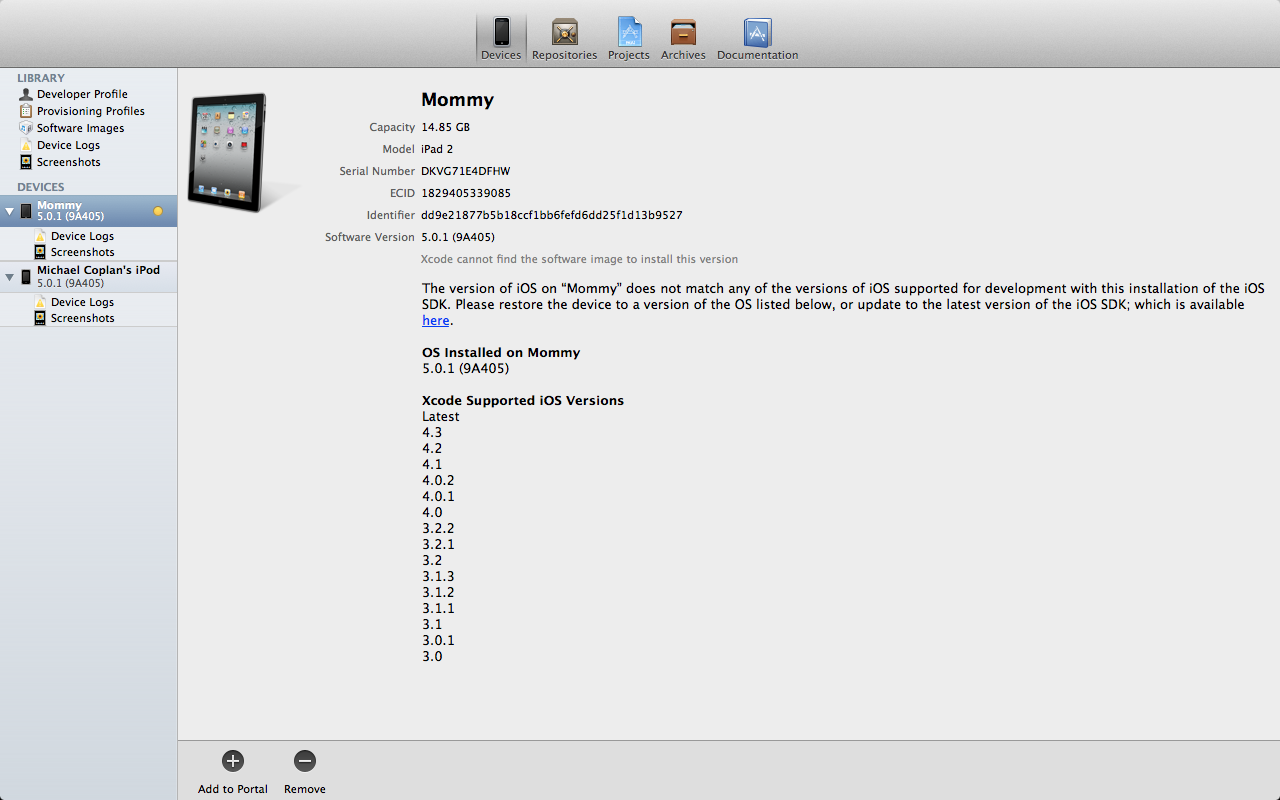Click 'OS Installed on Mommy' heading
1280x800 pixels.
[x=501, y=353]
